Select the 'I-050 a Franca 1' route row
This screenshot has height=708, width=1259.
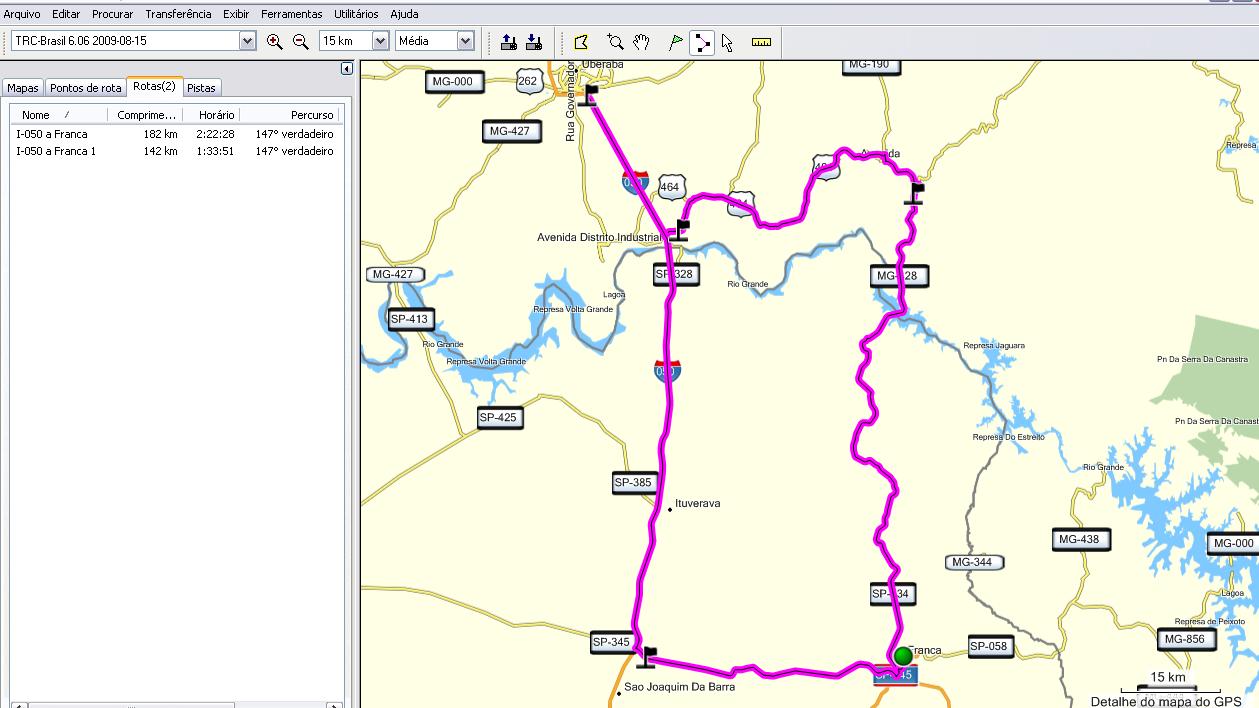[56, 151]
